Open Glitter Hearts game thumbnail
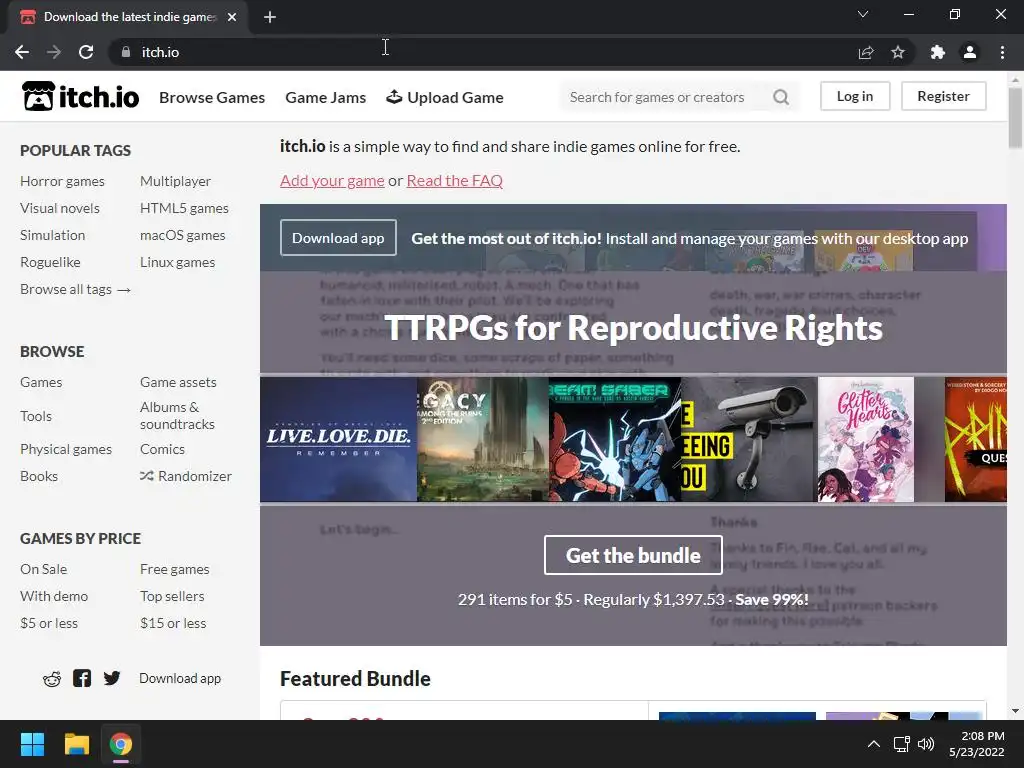This screenshot has height=768, width=1024. pyautogui.click(x=866, y=439)
